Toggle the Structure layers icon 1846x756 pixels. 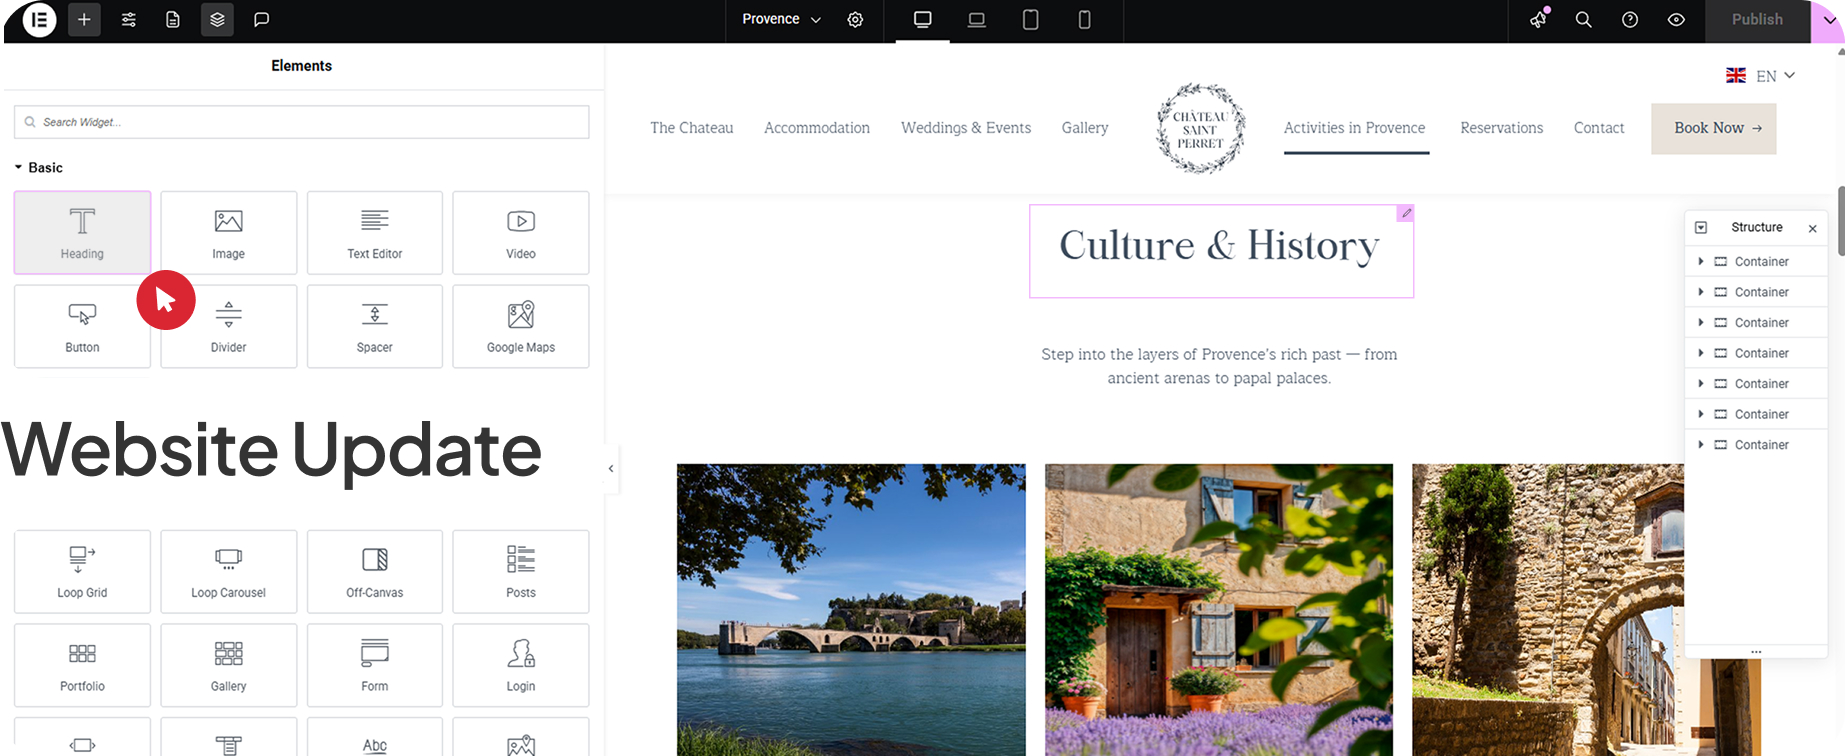click(x=217, y=20)
